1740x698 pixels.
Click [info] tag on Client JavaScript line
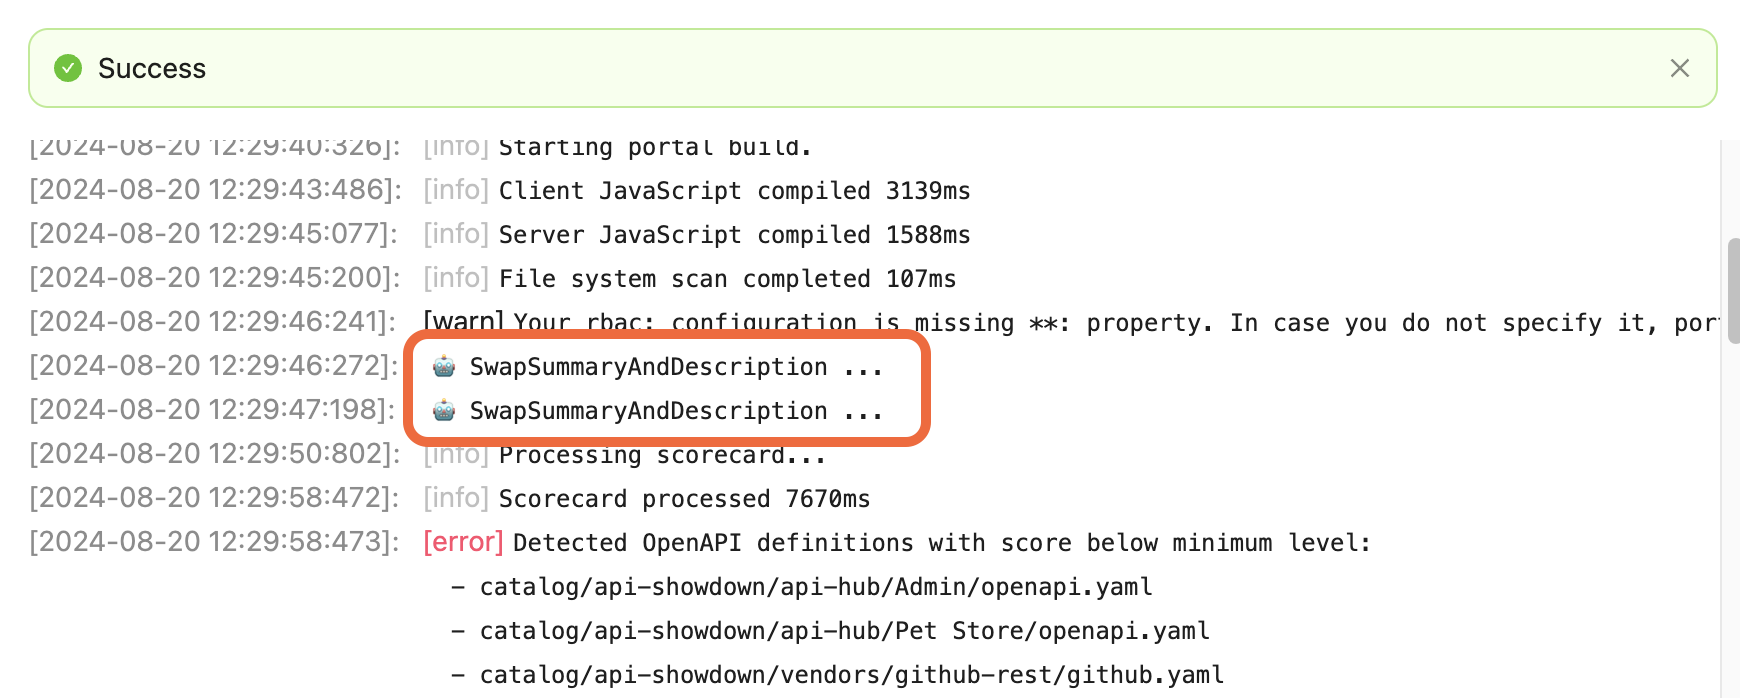click(x=456, y=190)
